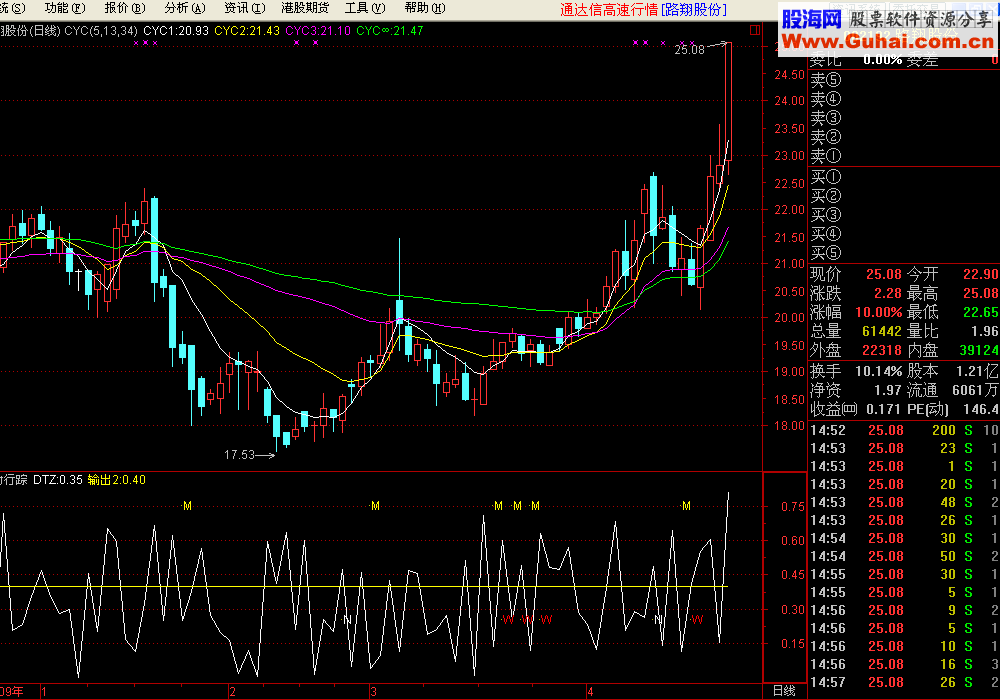The width and height of the screenshot is (1000, 700).
Task: Click the 卖② ask level row
Action: 904,137
